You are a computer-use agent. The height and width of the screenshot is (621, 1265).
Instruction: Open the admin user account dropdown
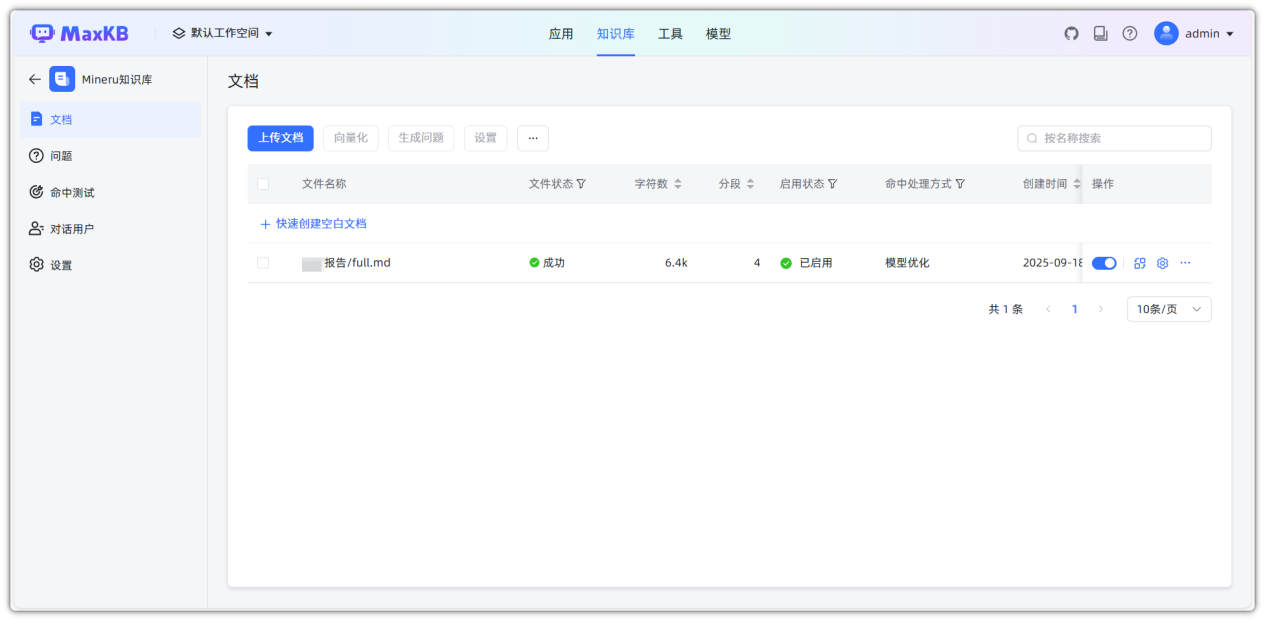pos(1194,34)
